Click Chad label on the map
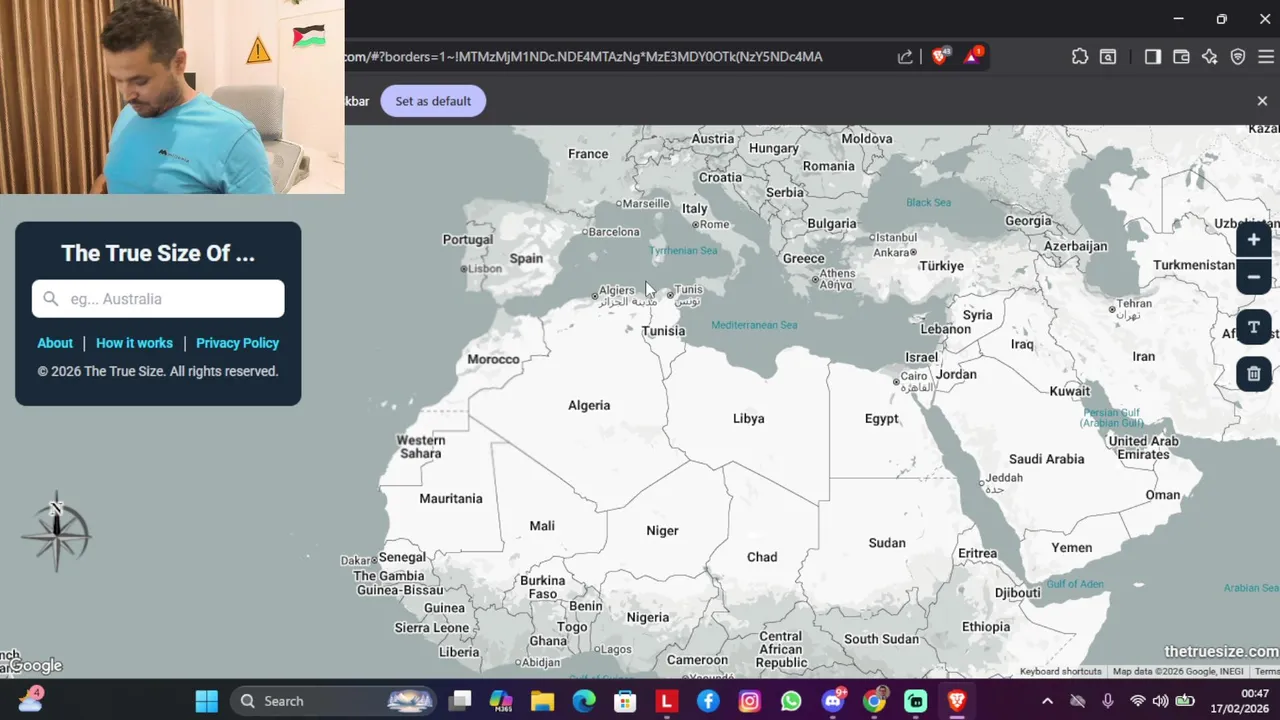The image size is (1280, 720). [x=762, y=557]
